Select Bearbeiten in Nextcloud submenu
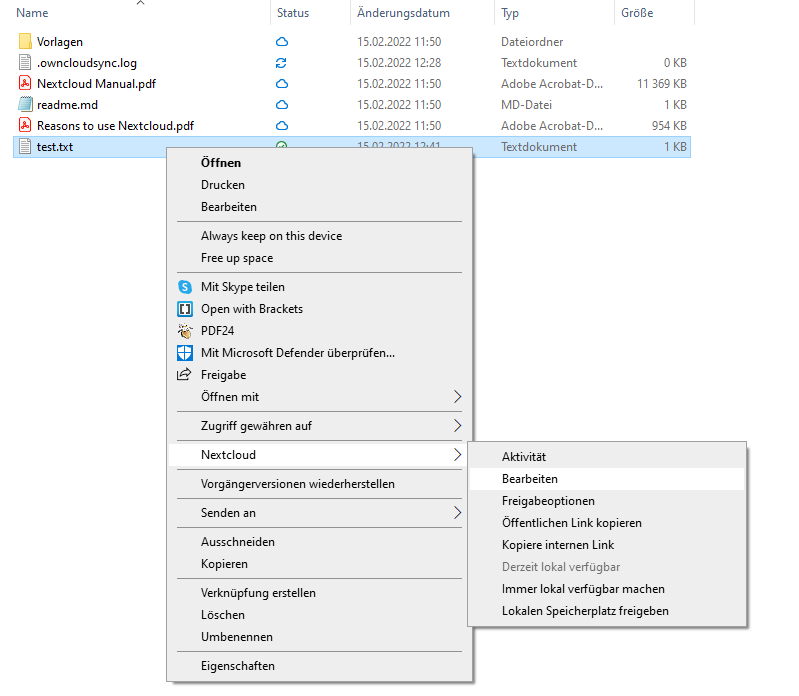The width and height of the screenshot is (799, 696). (x=607, y=478)
